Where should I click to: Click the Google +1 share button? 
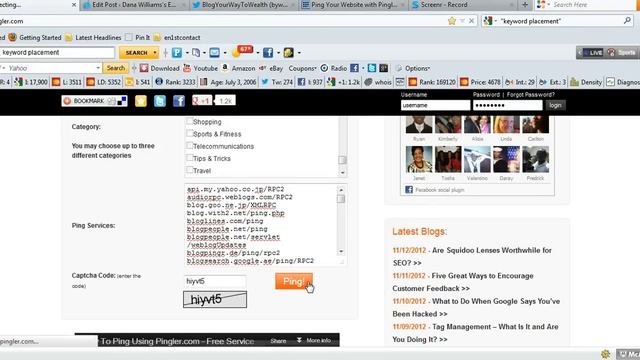[202, 100]
